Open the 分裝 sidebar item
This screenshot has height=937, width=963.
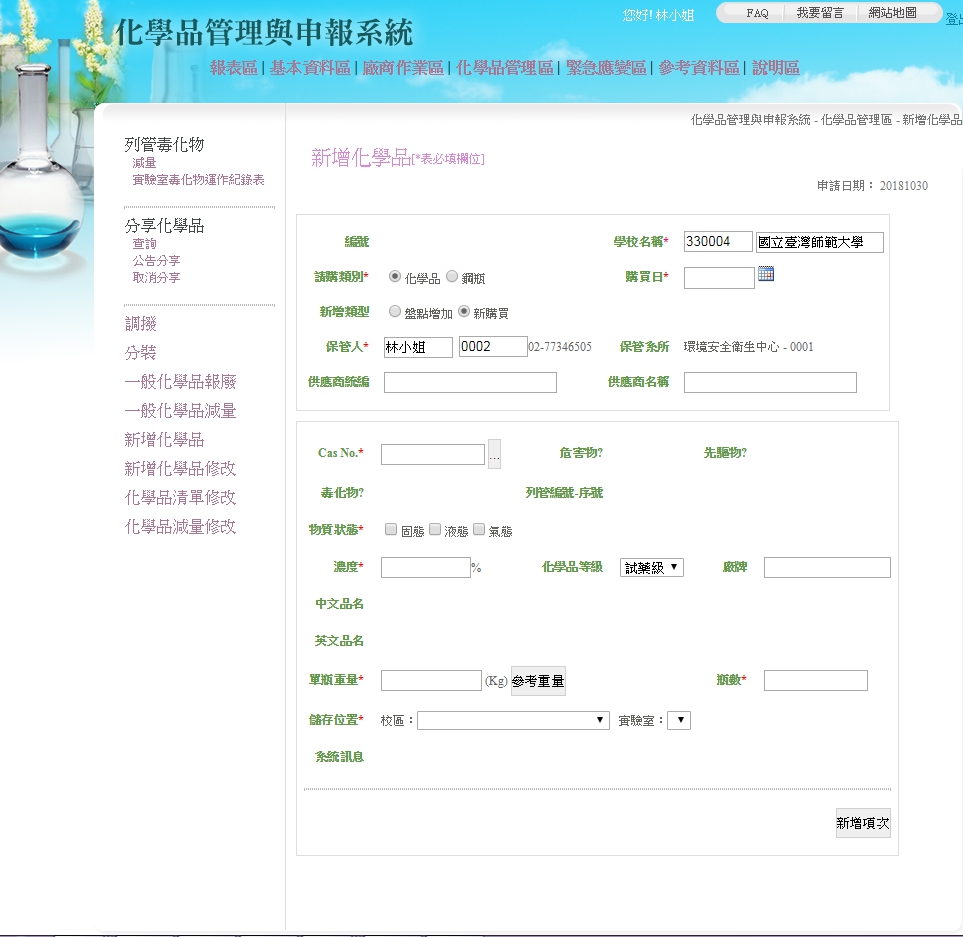pyautogui.click(x=141, y=352)
